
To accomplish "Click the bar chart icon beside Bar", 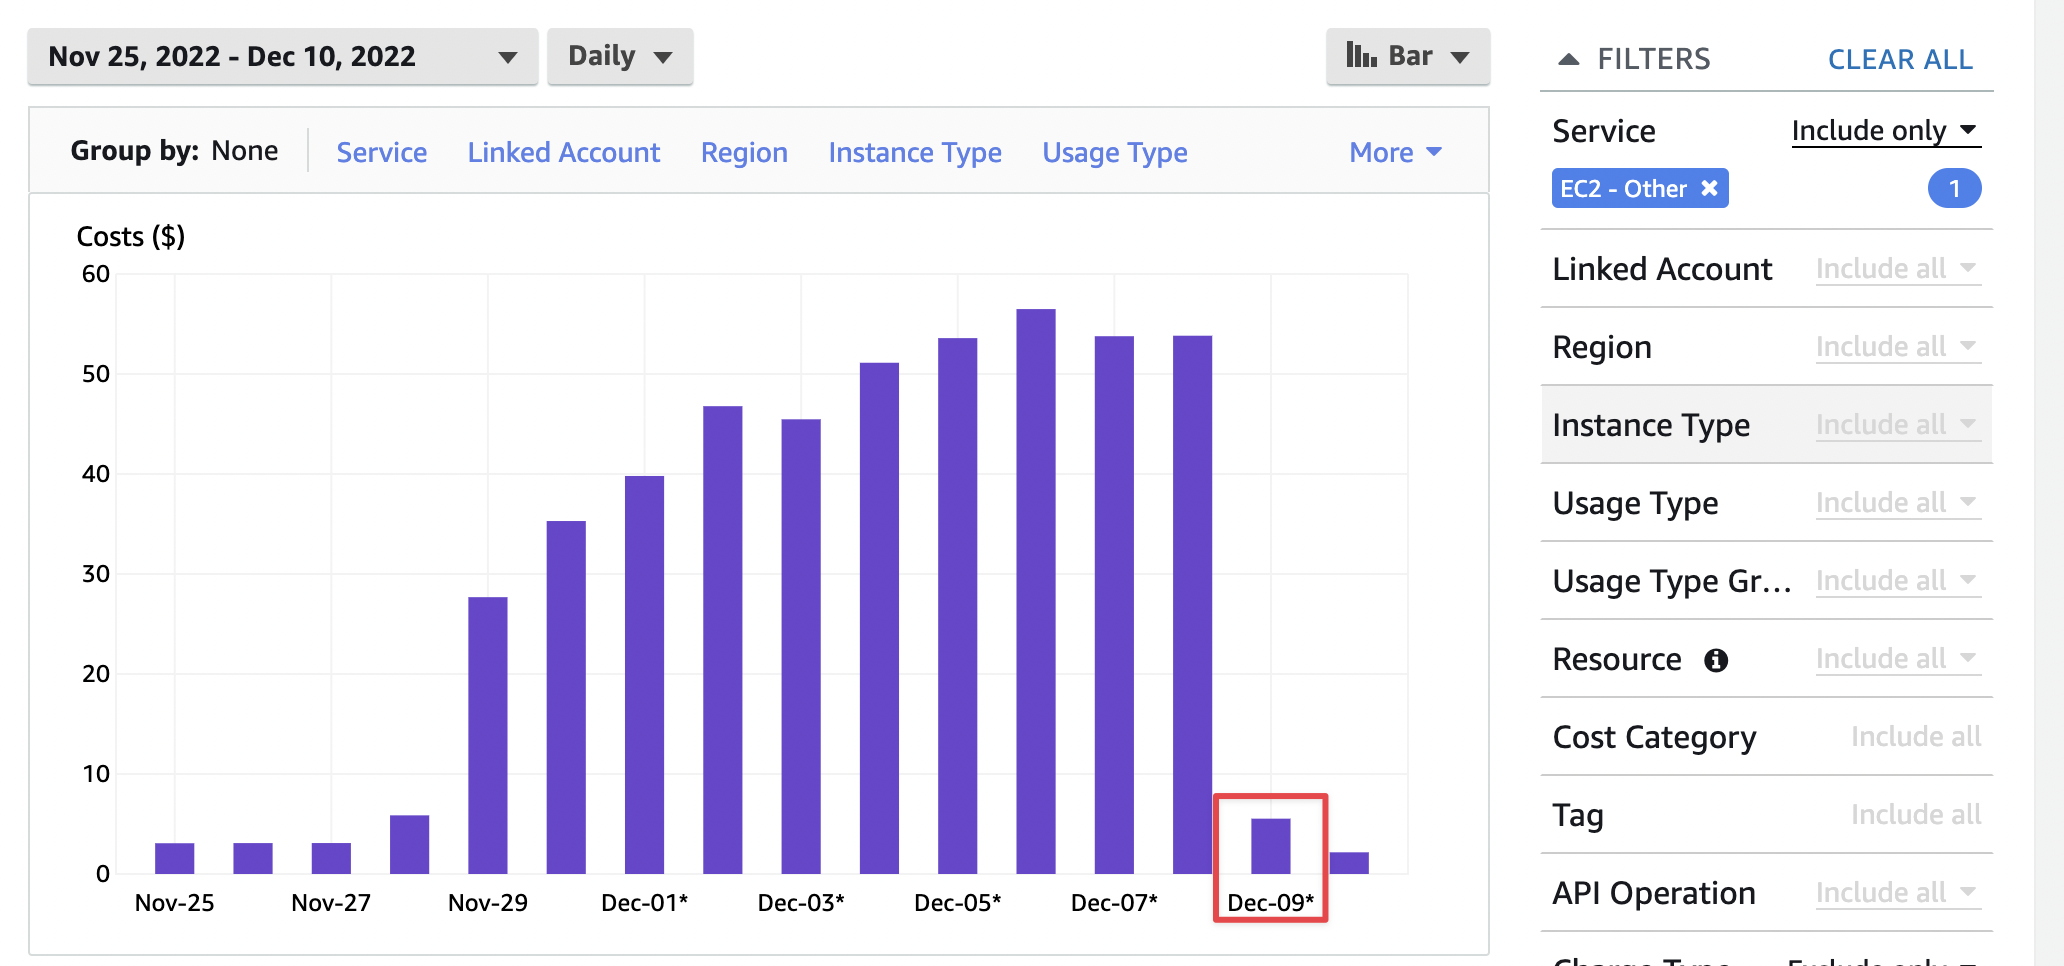I will 1363,56.
